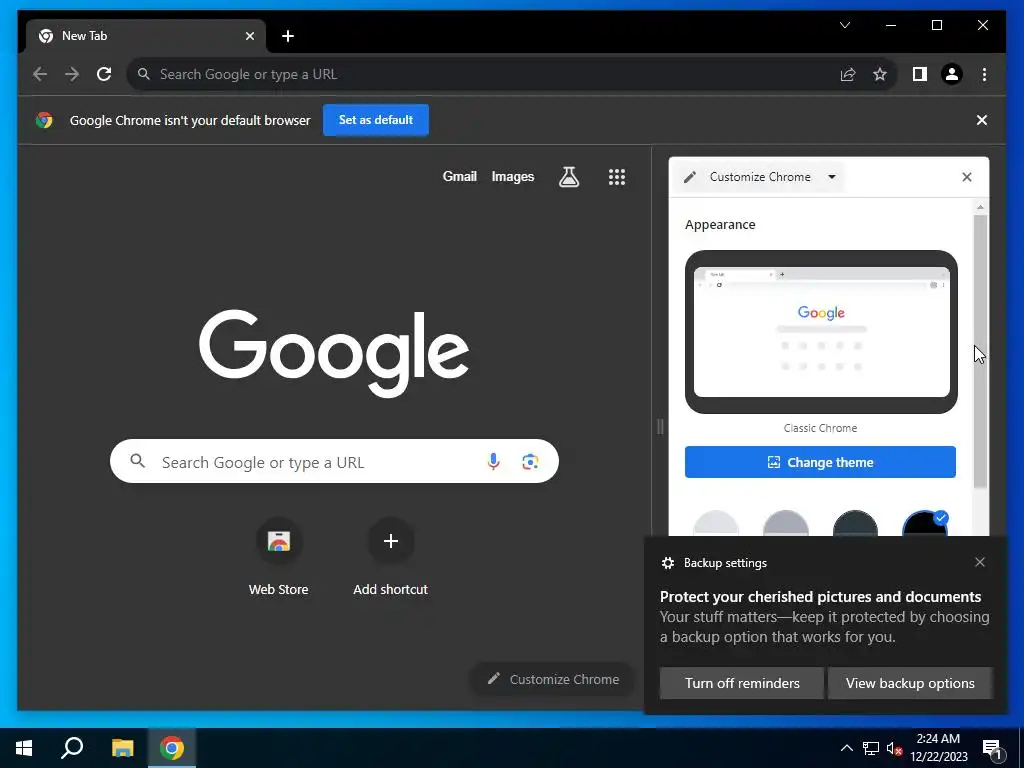This screenshot has height=768, width=1024.
Task: Click the network icon in system tray
Action: tap(871, 748)
